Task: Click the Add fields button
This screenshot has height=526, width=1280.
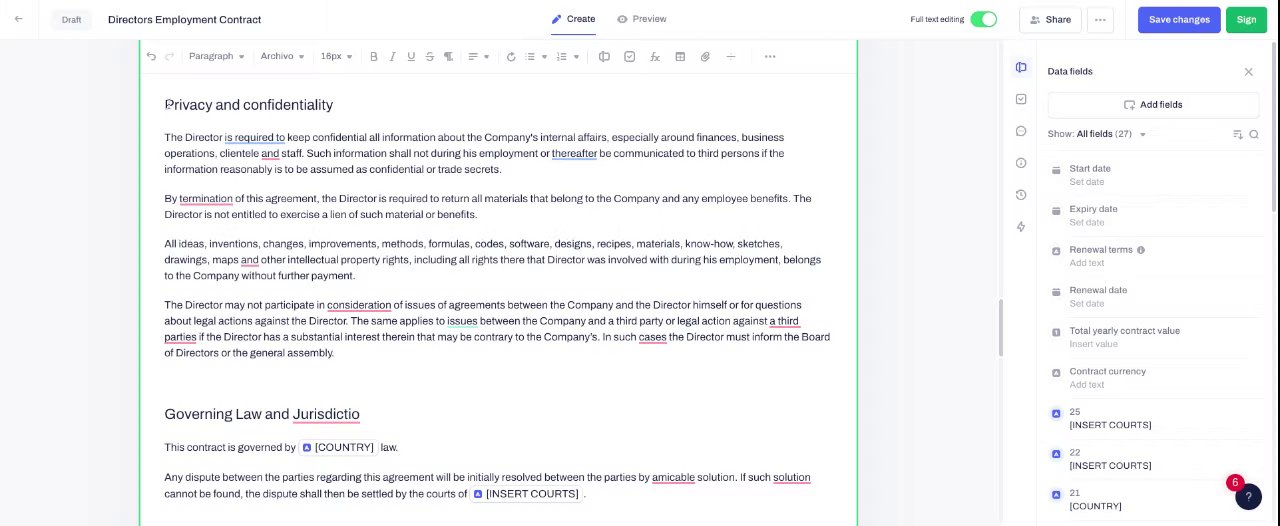Action: [1153, 105]
